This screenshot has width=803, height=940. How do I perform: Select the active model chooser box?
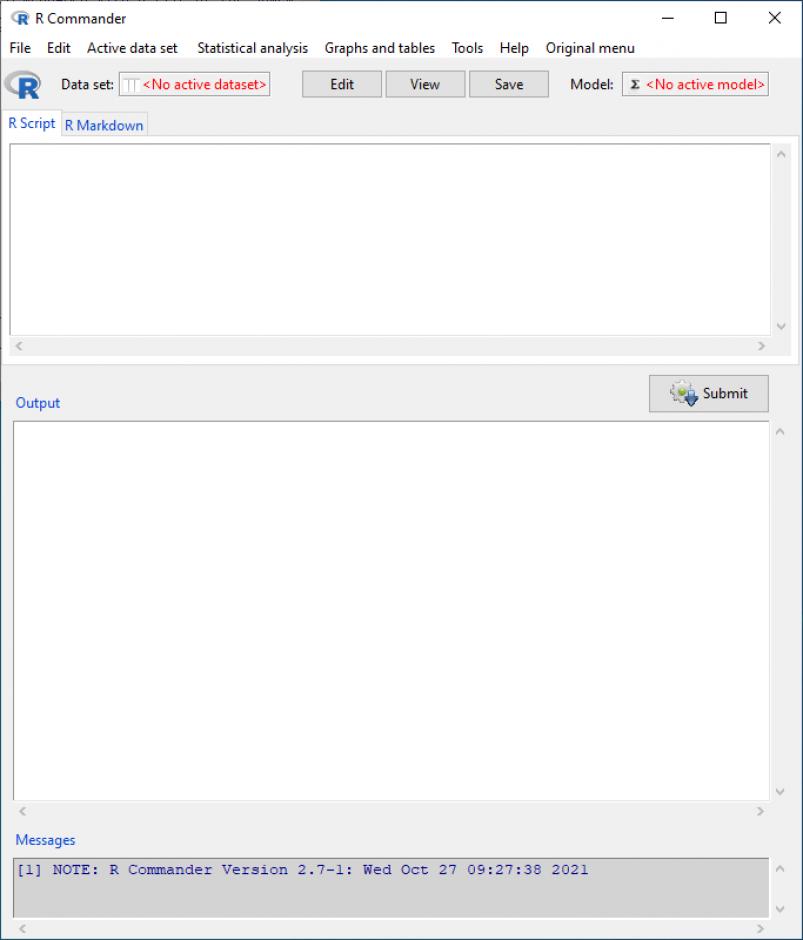(x=695, y=85)
